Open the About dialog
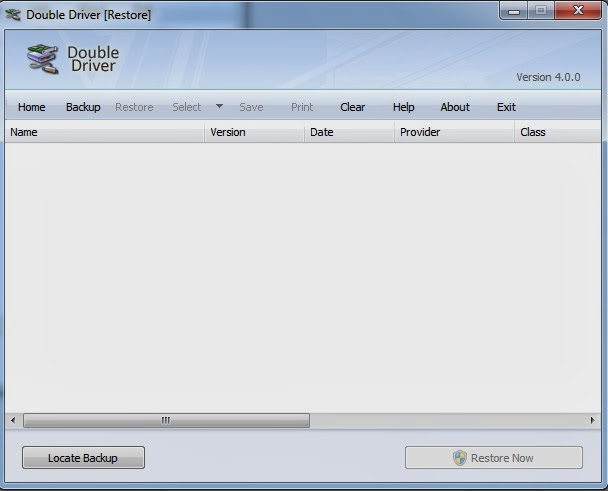608x491 pixels. (x=455, y=107)
